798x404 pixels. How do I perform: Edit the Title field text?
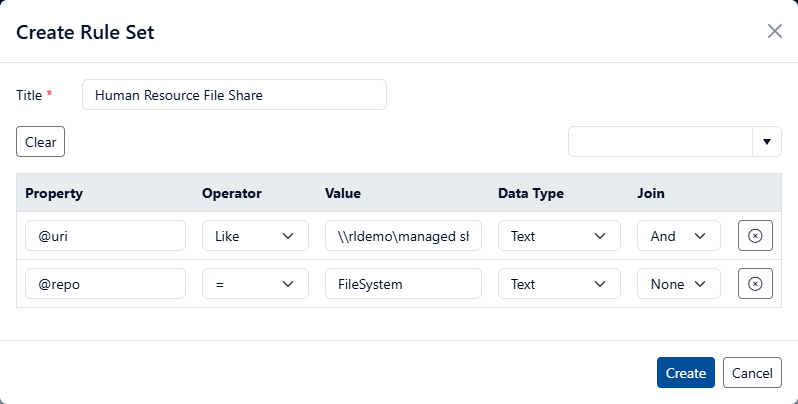tap(234, 95)
